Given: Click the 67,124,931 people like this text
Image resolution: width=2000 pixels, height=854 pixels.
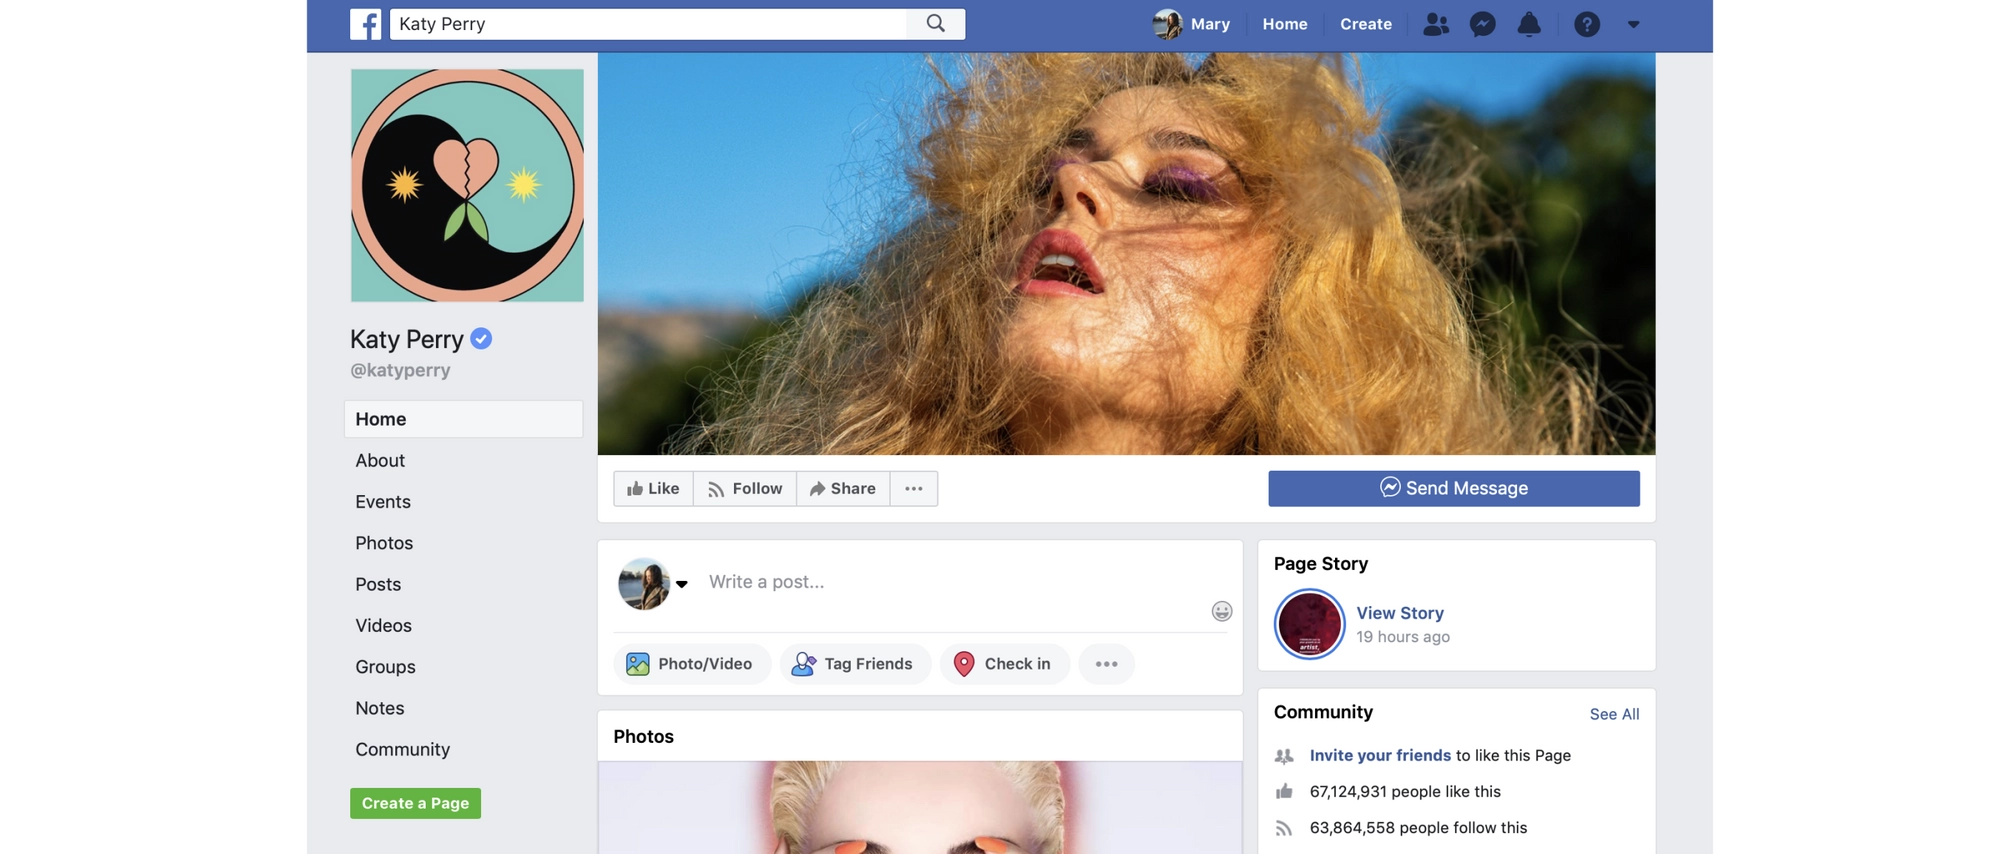Looking at the screenshot, I should click(x=1405, y=792).
